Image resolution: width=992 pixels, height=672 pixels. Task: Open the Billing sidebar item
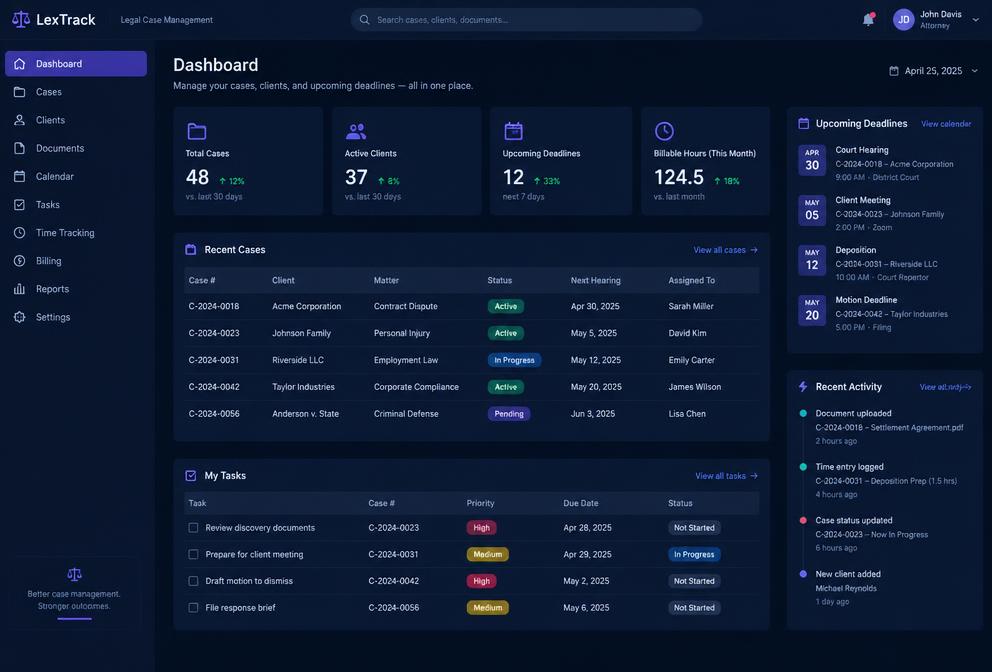tap(76, 261)
